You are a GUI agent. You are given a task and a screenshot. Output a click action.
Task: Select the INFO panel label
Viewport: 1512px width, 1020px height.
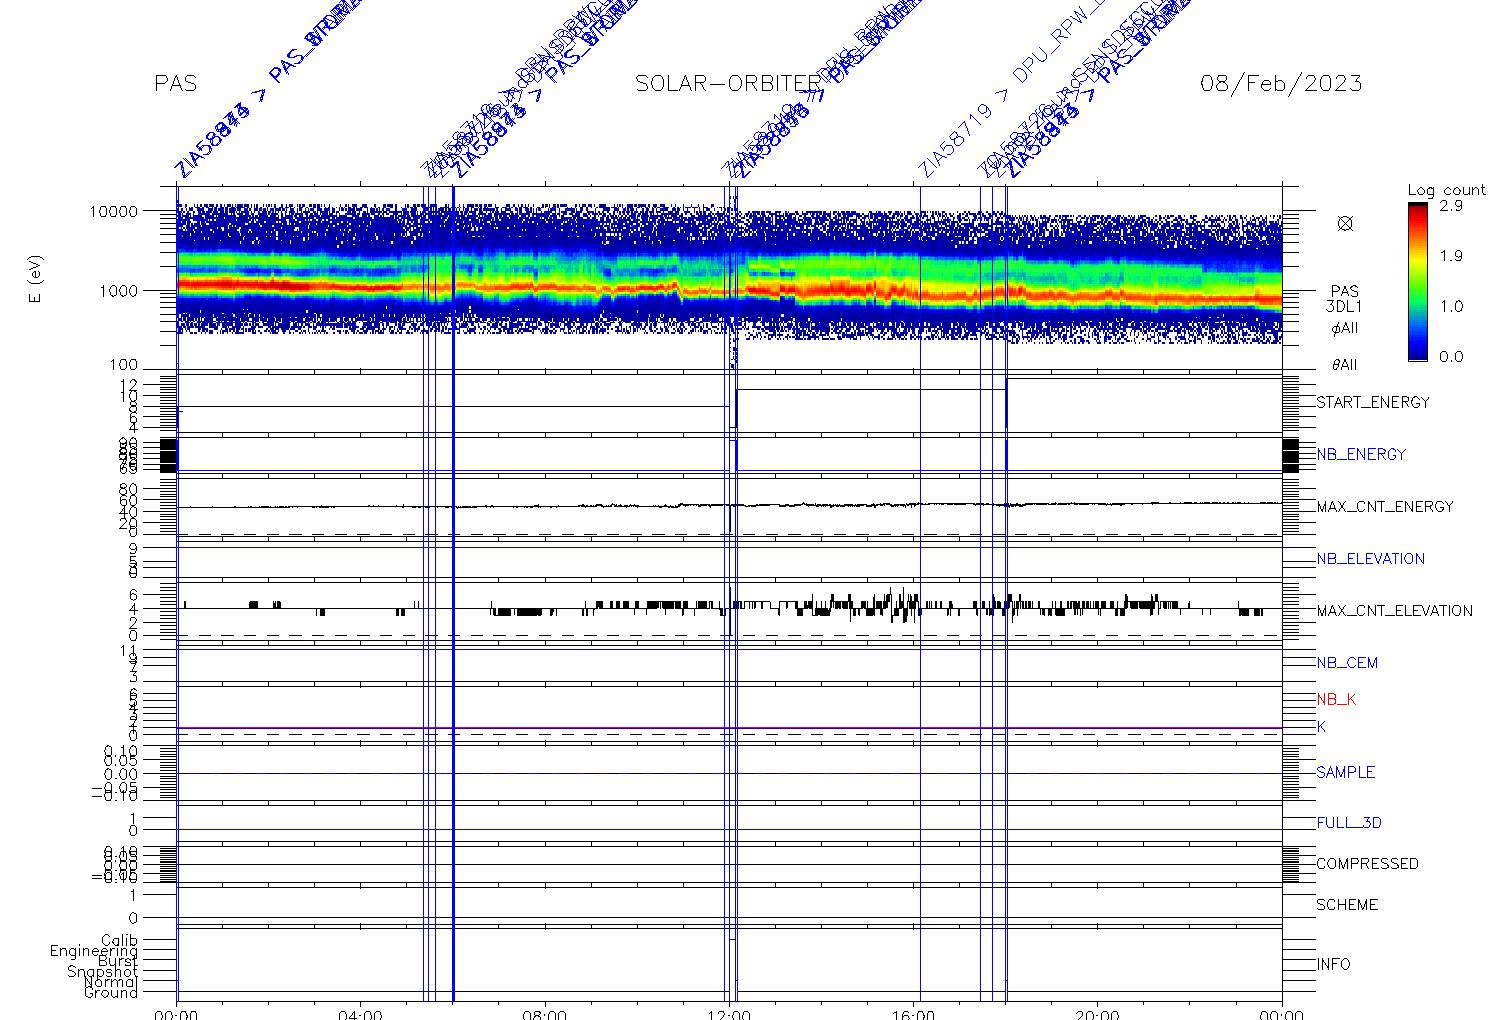(1333, 965)
